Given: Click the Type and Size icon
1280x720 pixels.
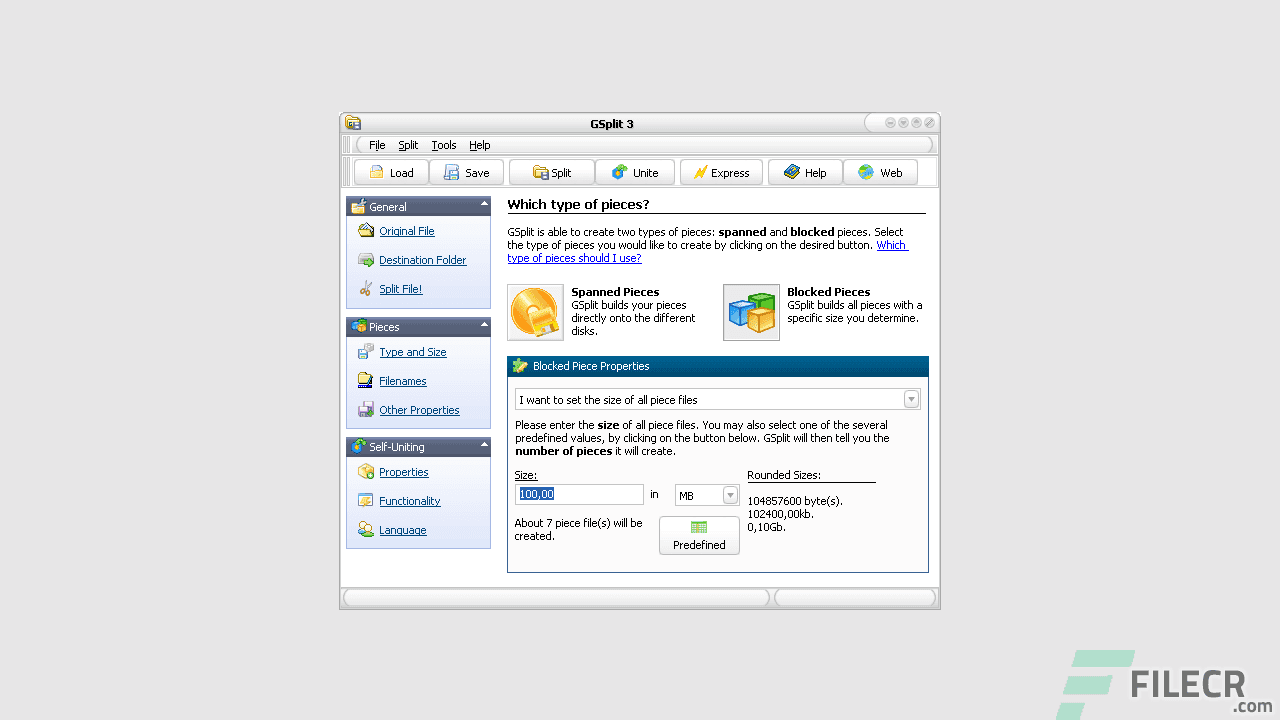Looking at the screenshot, I should pos(366,352).
